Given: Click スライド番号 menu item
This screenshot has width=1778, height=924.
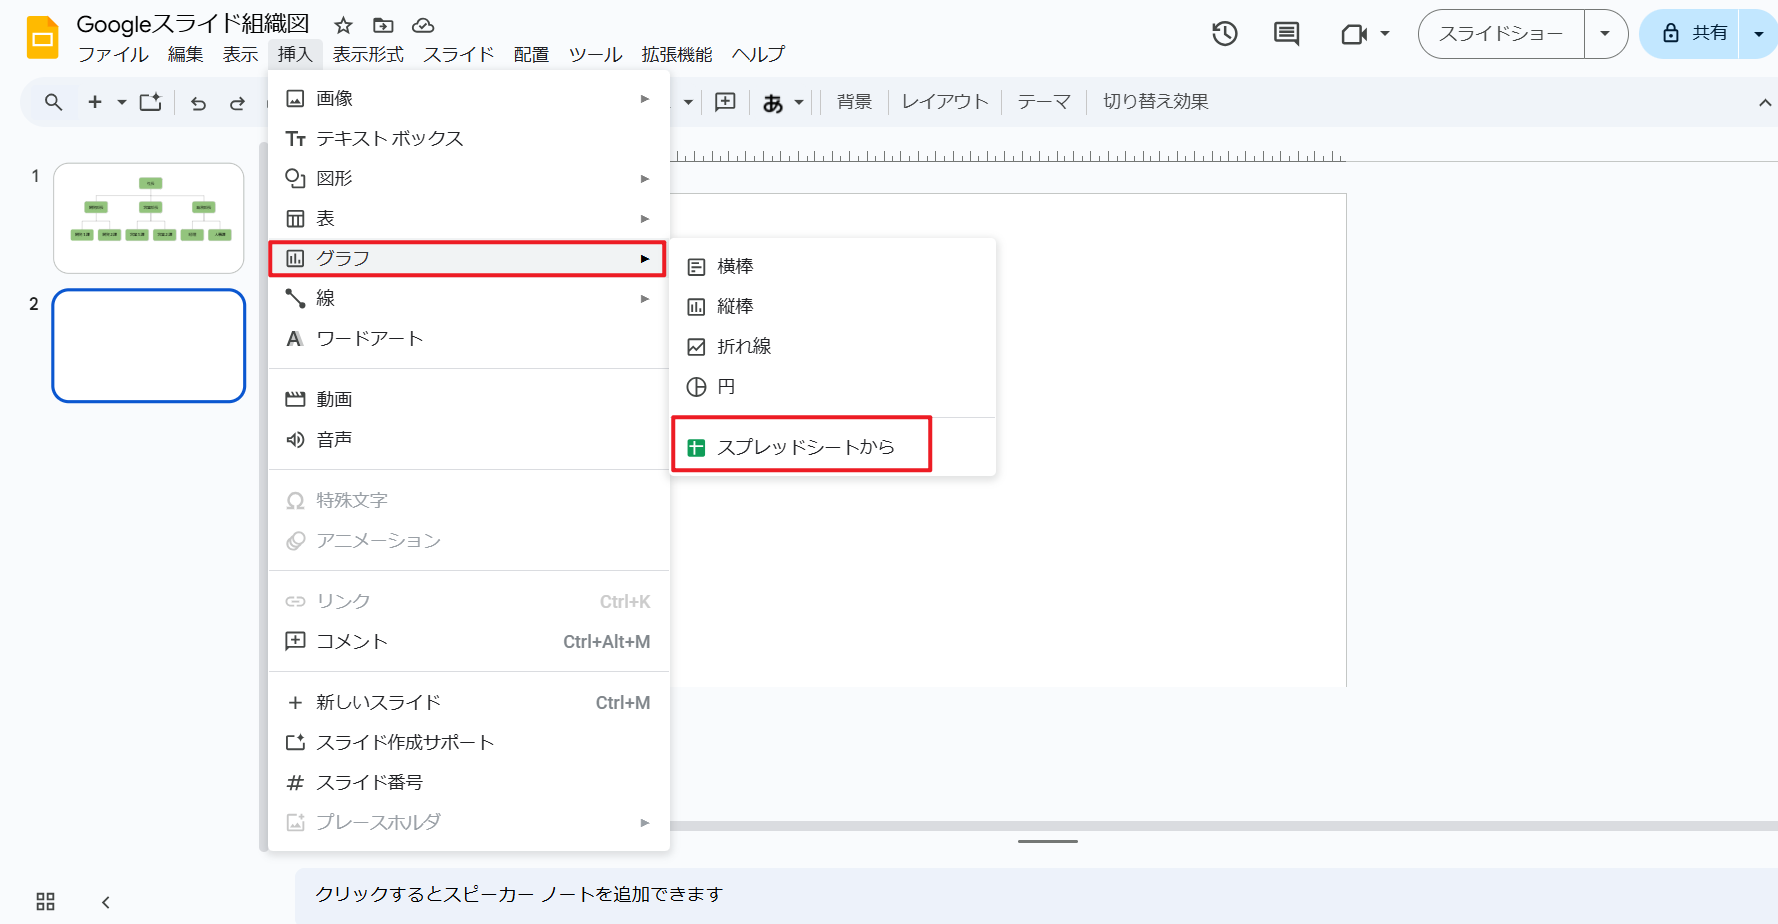Looking at the screenshot, I should 468,783.
